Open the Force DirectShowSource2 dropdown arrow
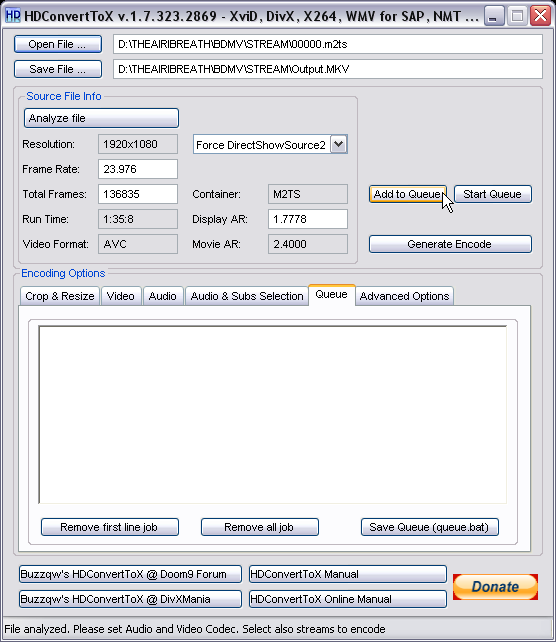The image size is (556, 642). point(339,144)
